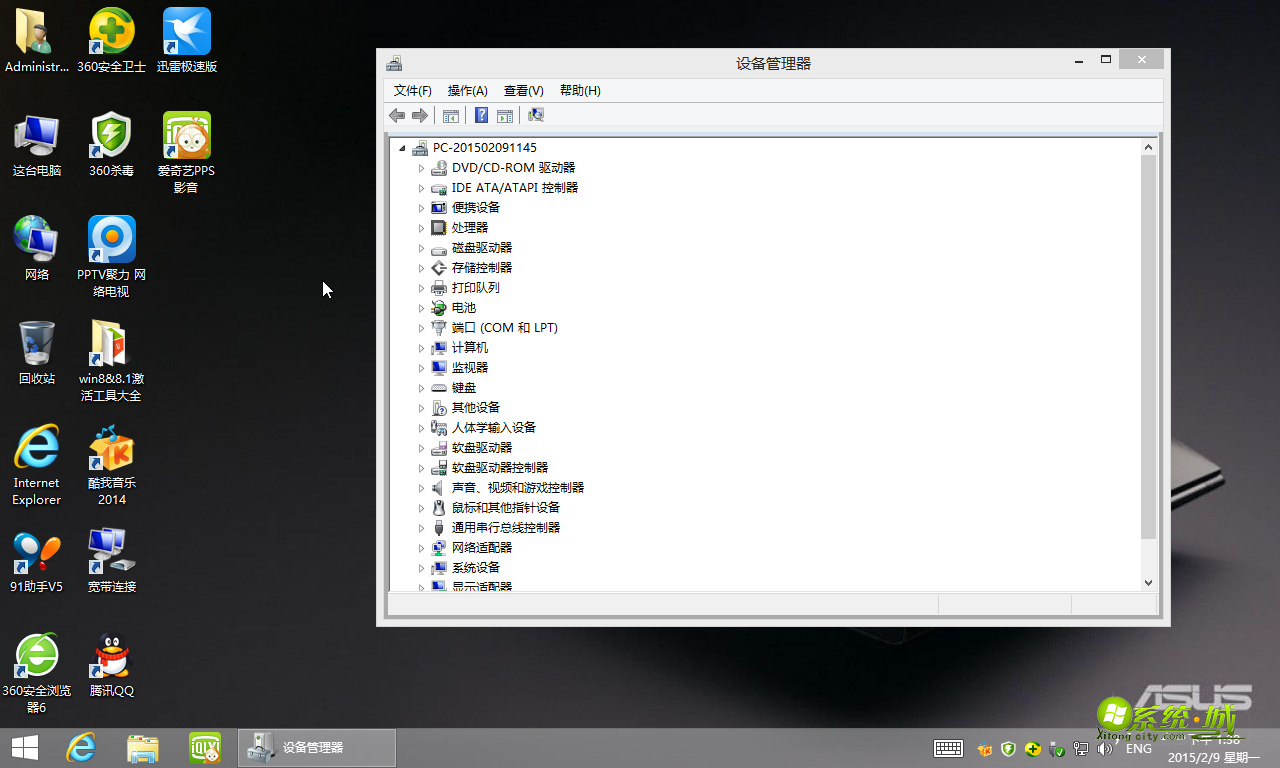Click the USB device tray icon
The image size is (1280, 768).
pyautogui.click(x=1056, y=748)
